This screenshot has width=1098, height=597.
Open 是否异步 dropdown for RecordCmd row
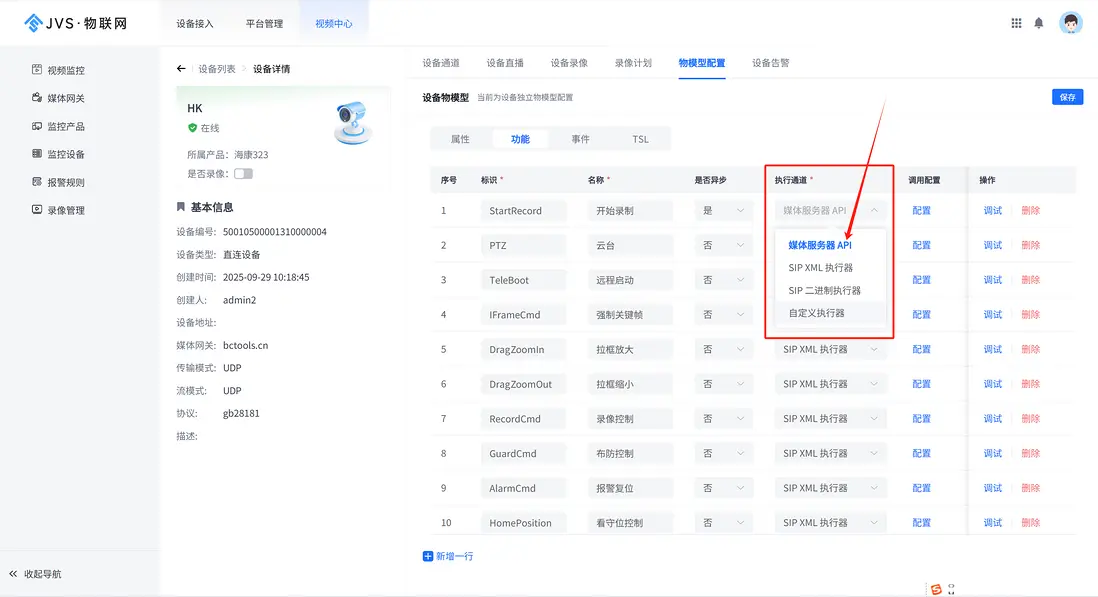[x=723, y=419]
